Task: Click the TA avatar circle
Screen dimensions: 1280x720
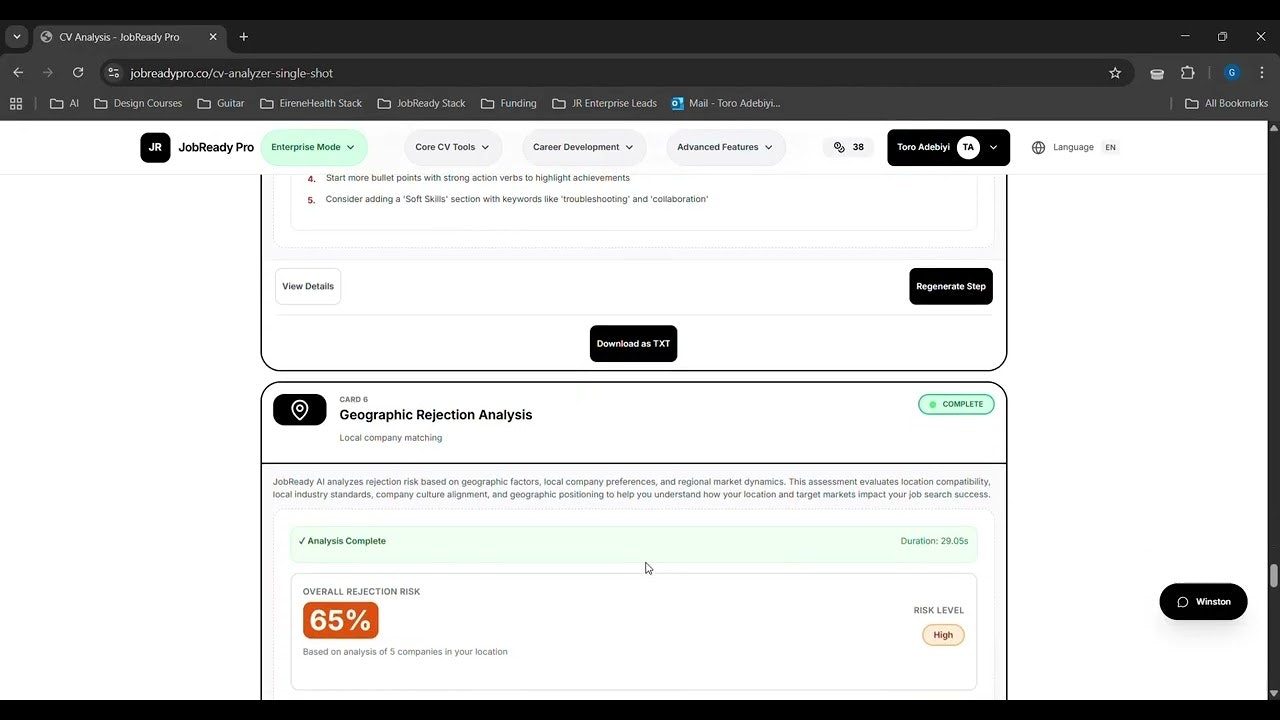Action: coord(968,147)
